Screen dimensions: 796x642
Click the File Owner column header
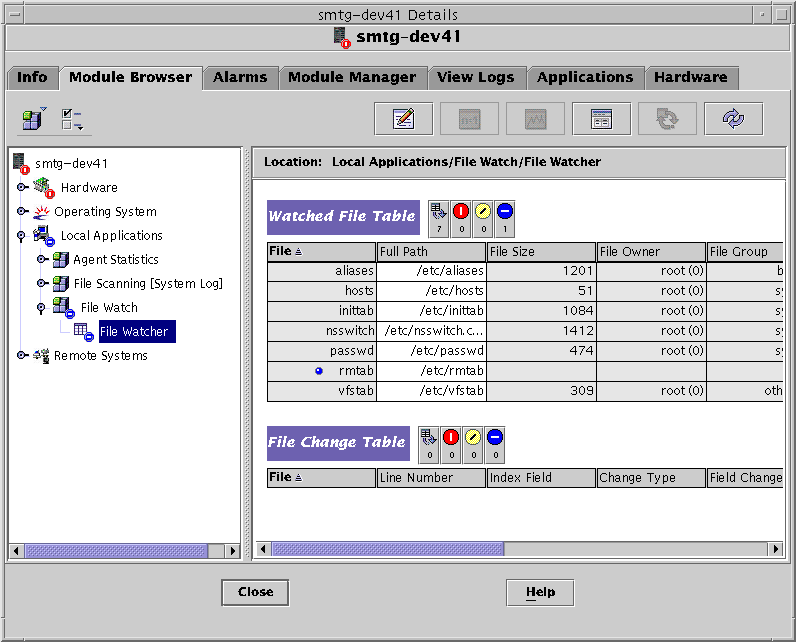click(651, 252)
